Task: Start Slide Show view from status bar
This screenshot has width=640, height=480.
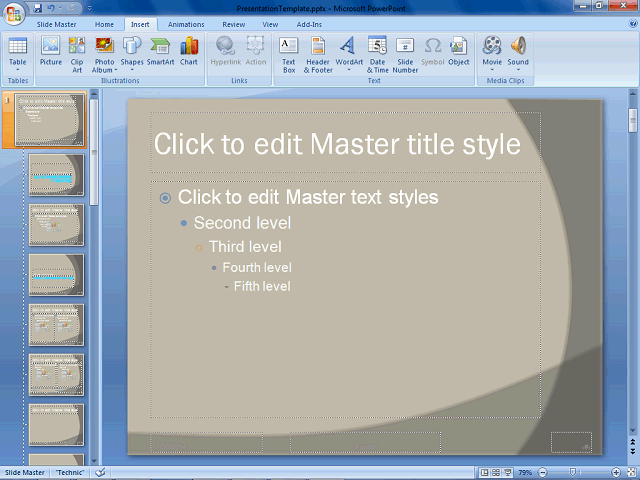Action: [507, 472]
